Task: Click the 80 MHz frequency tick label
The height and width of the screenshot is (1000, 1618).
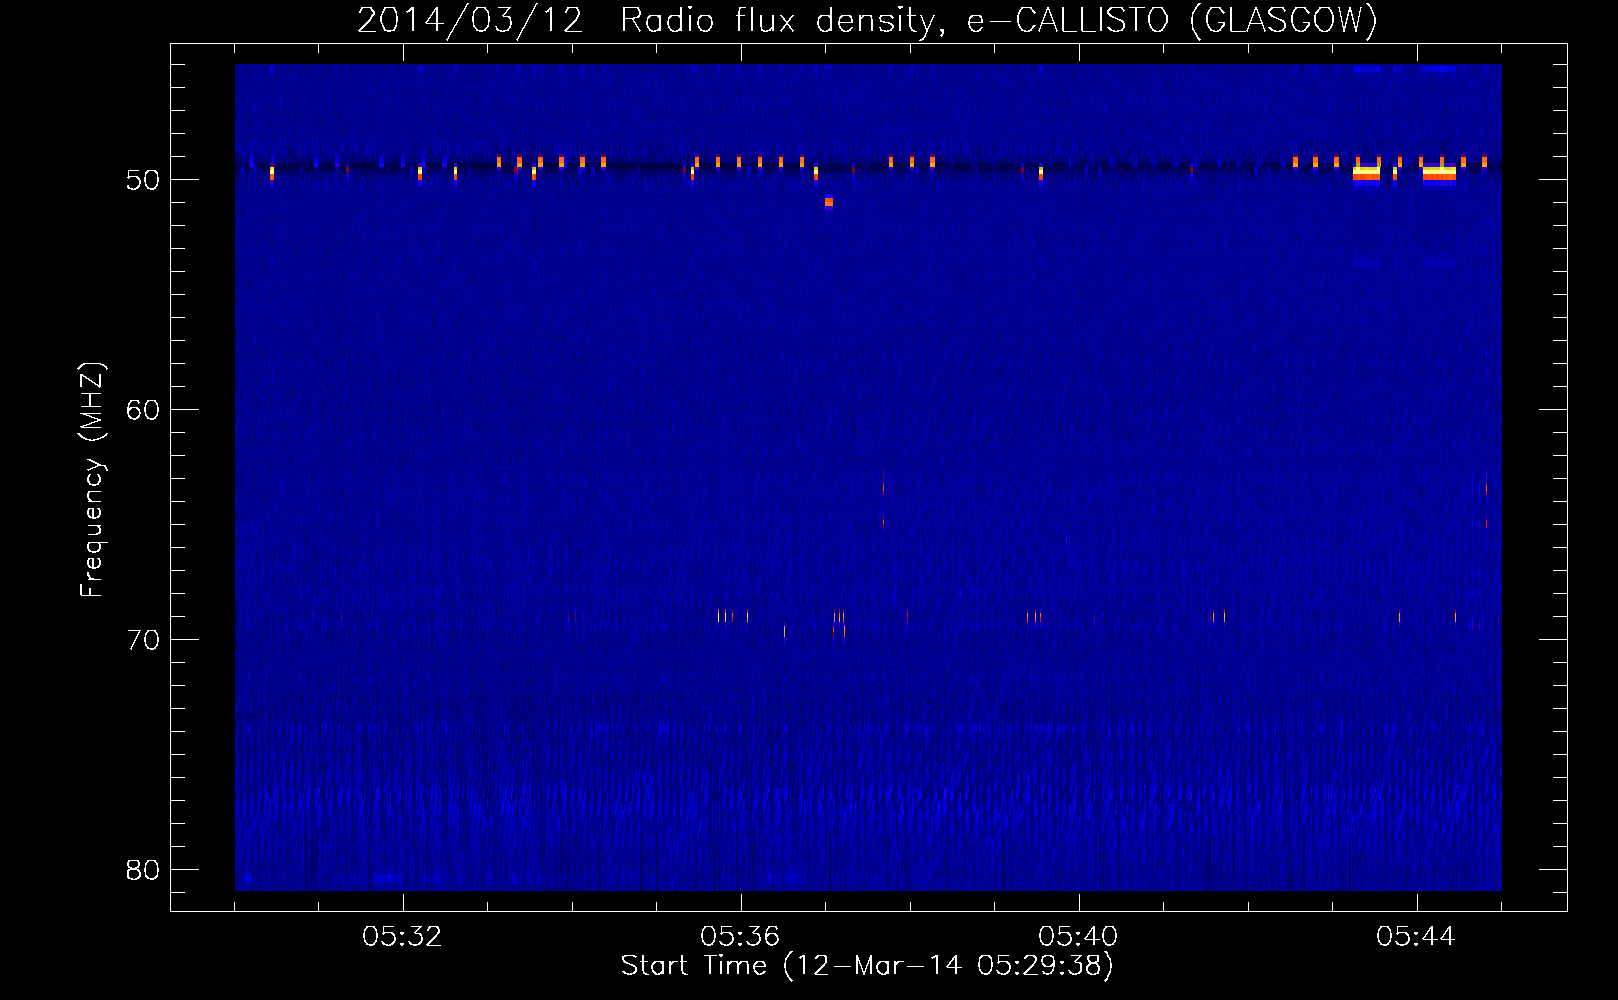Action: pyautogui.click(x=143, y=870)
